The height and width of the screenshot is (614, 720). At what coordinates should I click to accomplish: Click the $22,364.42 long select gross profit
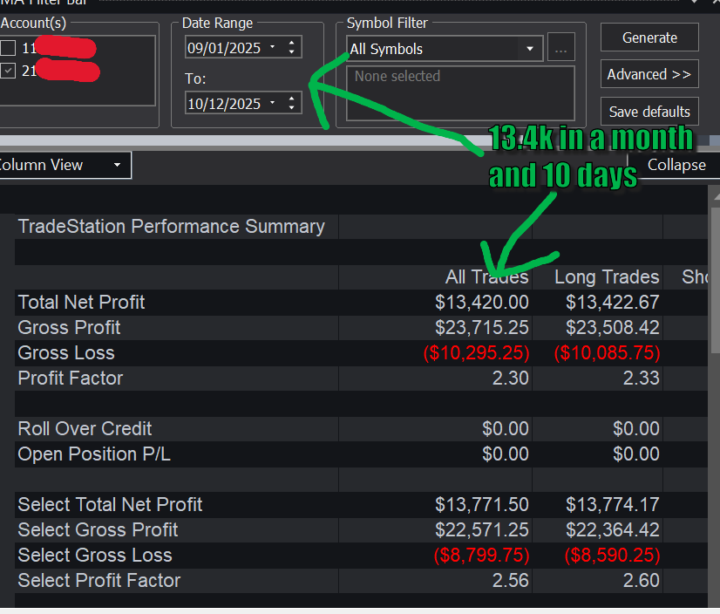[612, 530]
